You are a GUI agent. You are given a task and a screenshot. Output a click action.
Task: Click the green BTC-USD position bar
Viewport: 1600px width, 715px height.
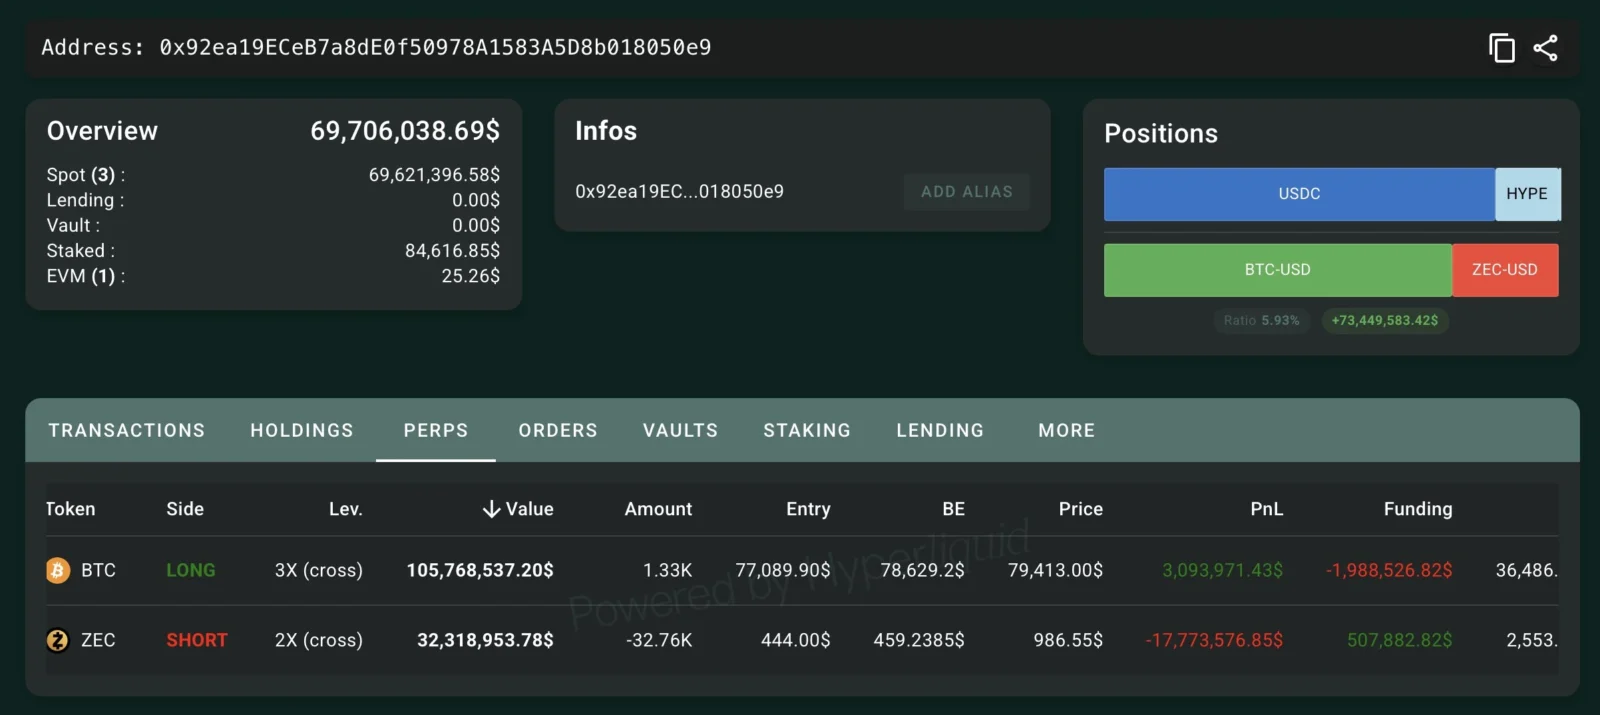pos(1277,270)
